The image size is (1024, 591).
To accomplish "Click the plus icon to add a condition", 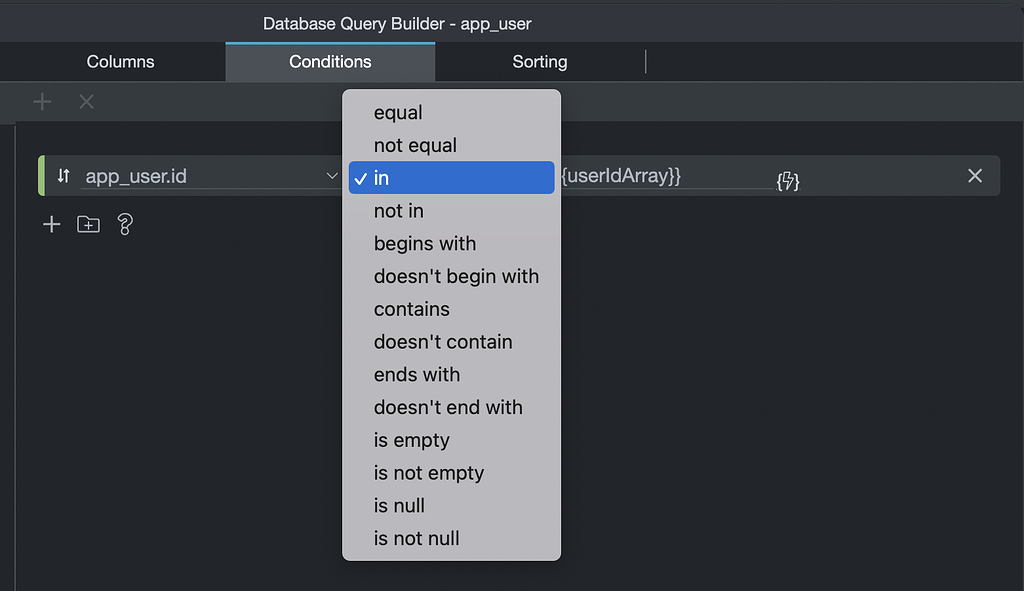I will pyautogui.click(x=50, y=224).
